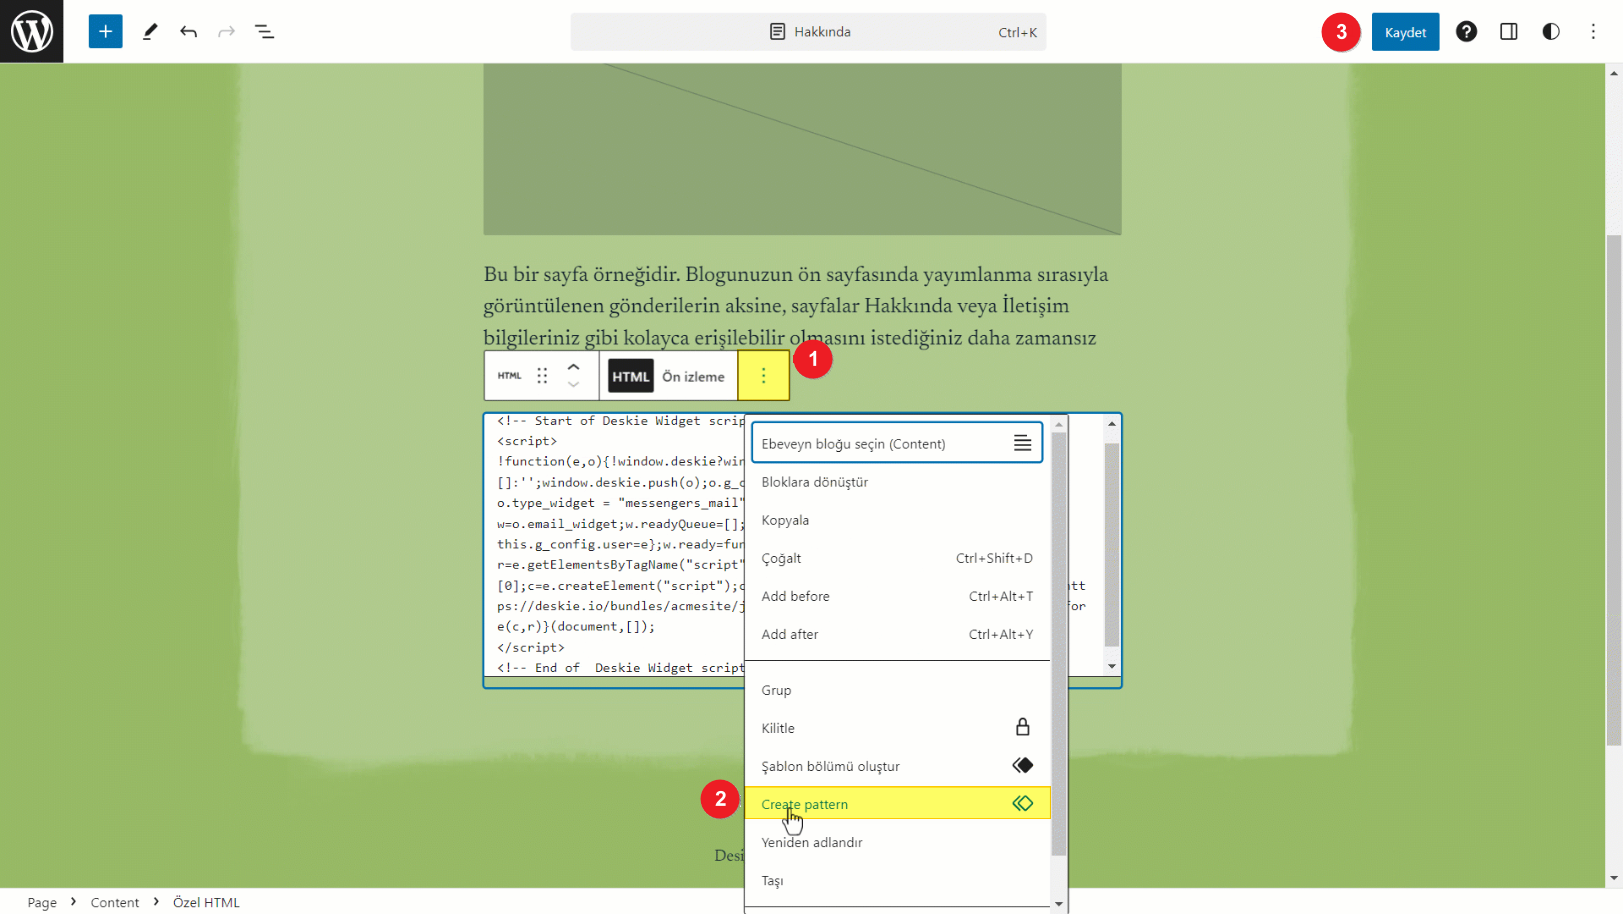Click the paragraph starting 'Bu bir sayfa'
This screenshot has height=914, width=1623.
(x=797, y=306)
